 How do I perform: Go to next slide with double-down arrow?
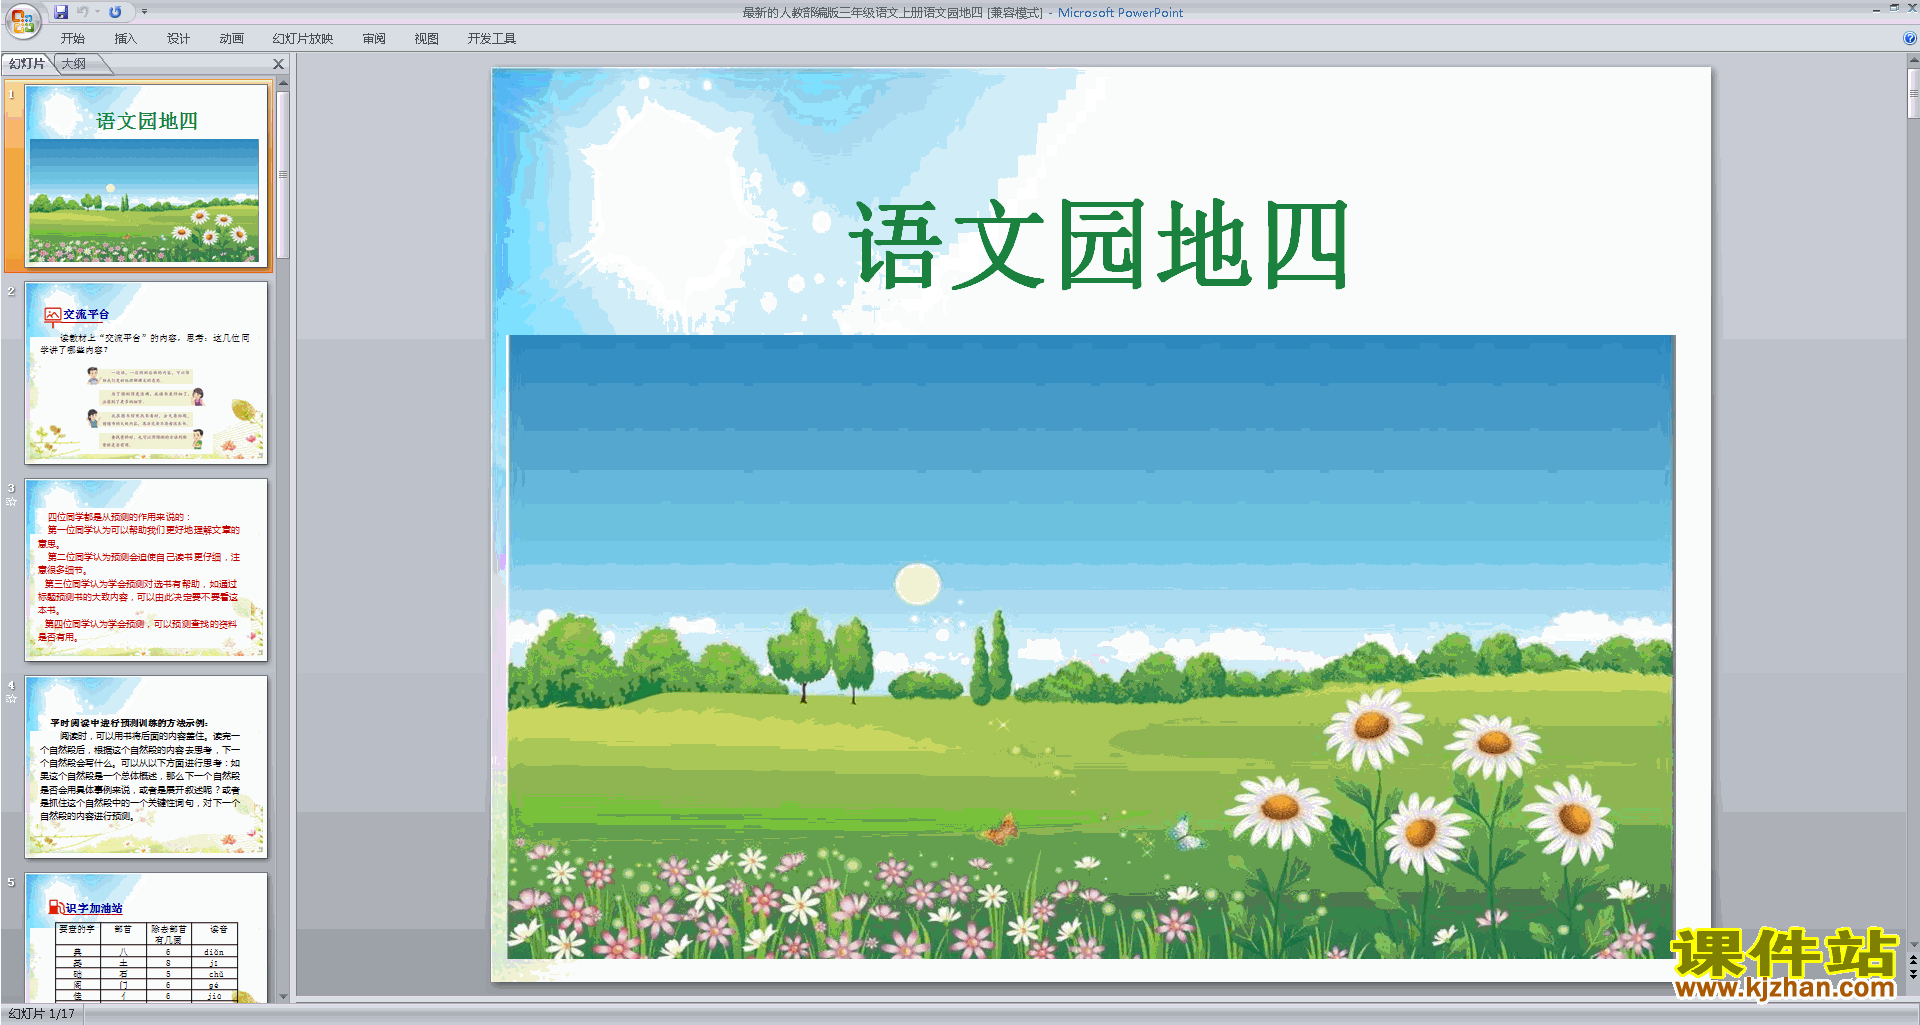(x=1913, y=974)
